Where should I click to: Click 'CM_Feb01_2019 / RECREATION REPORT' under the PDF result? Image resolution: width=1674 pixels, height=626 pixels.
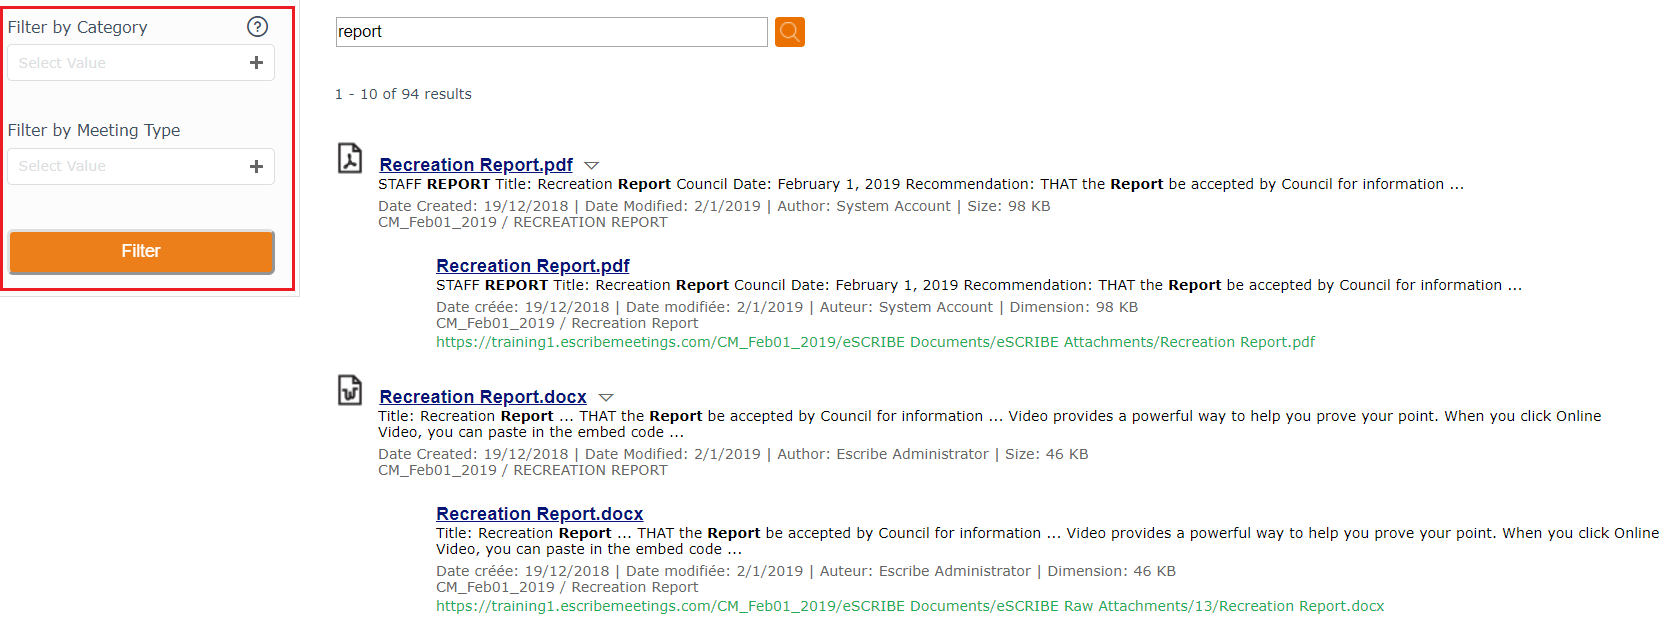(523, 222)
